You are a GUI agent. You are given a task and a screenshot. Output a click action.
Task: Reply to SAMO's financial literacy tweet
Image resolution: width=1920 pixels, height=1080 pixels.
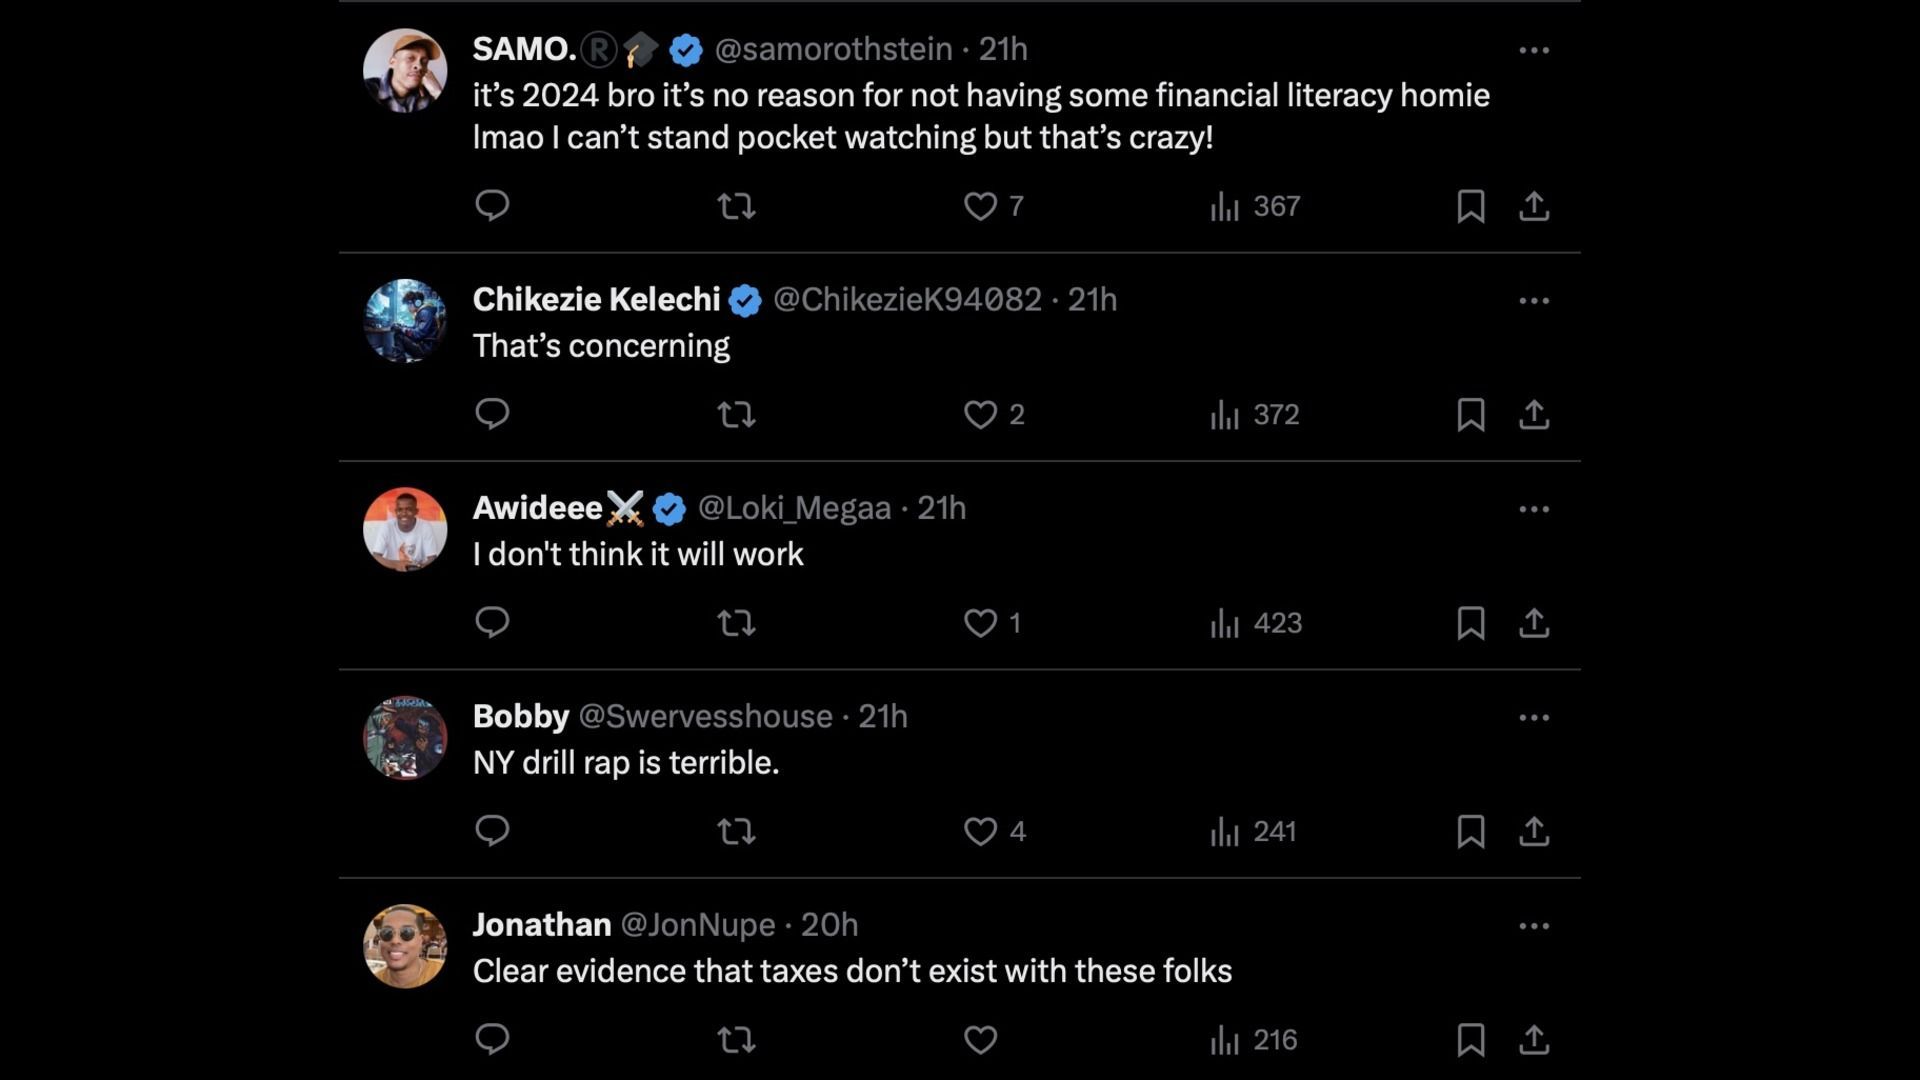tap(492, 206)
